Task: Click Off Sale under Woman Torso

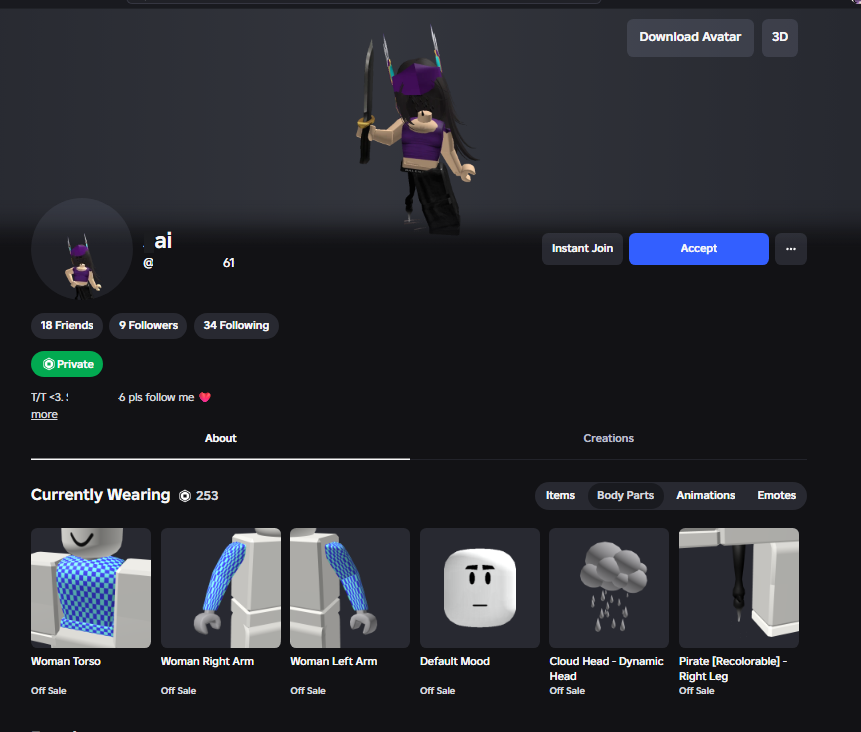Action: 49,691
